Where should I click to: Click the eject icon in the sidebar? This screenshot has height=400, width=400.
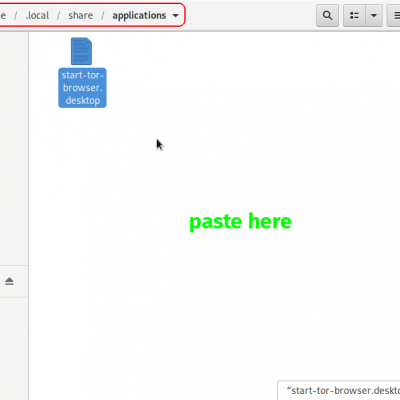click(9, 281)
